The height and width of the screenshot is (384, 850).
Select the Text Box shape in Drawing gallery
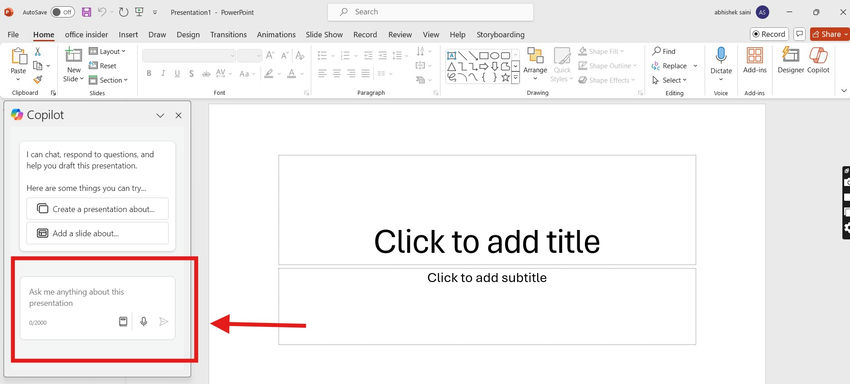pos(451,55)
